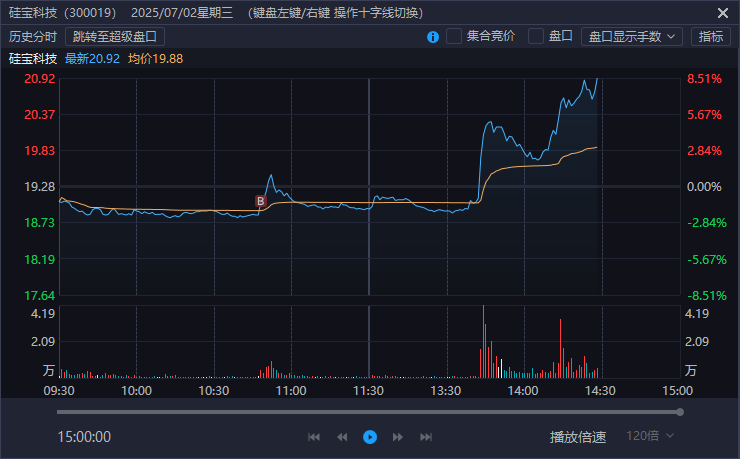The image size is (740, 459).
Task: Start playback with the blue play button
Action: coord(370,437)
